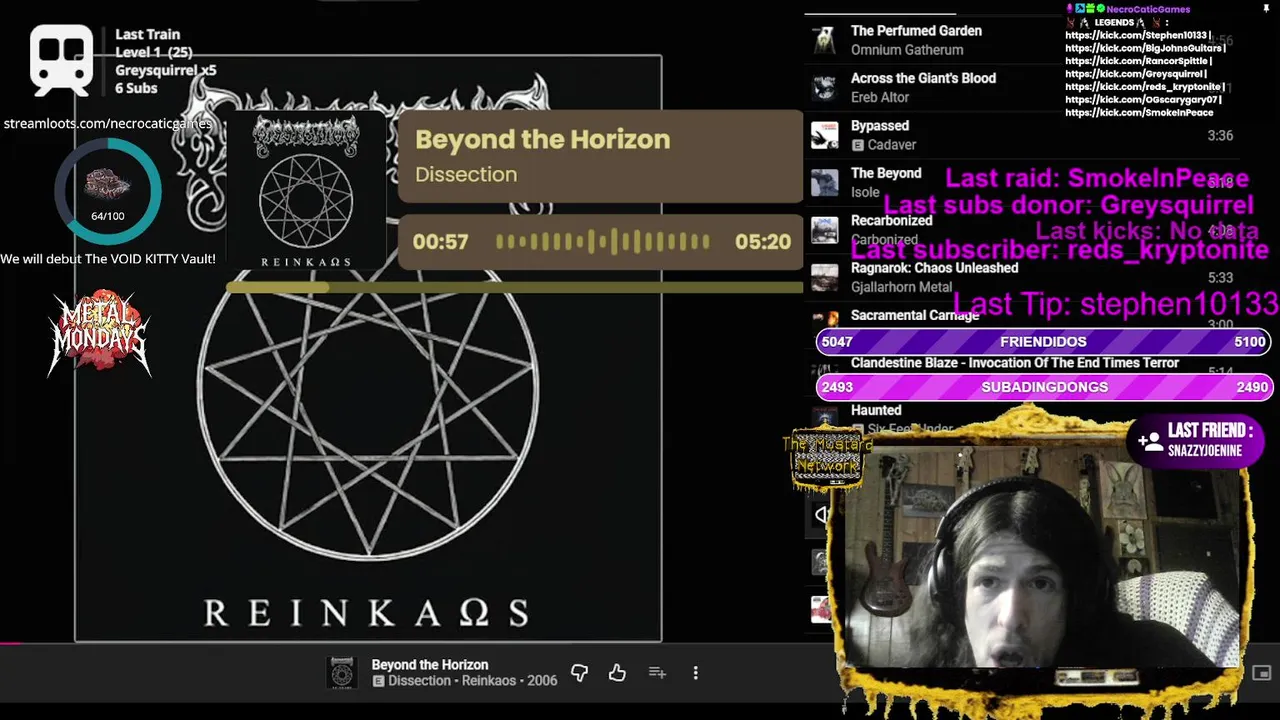
Task: Click the 64/100 circular goal meter
Action: (x=108, y=190)
